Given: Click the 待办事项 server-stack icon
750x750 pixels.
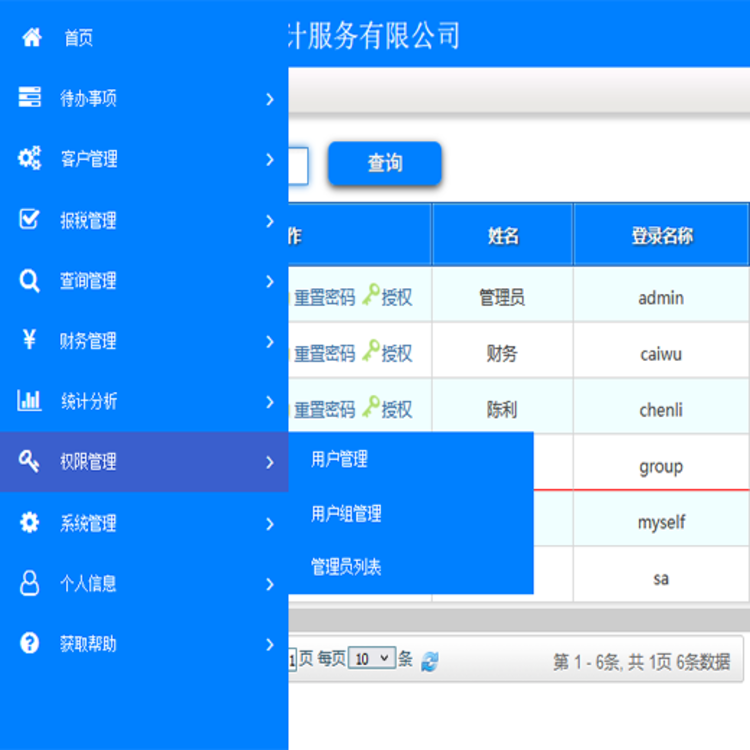Looking at the screenshot, I should [x=30, y=98].
